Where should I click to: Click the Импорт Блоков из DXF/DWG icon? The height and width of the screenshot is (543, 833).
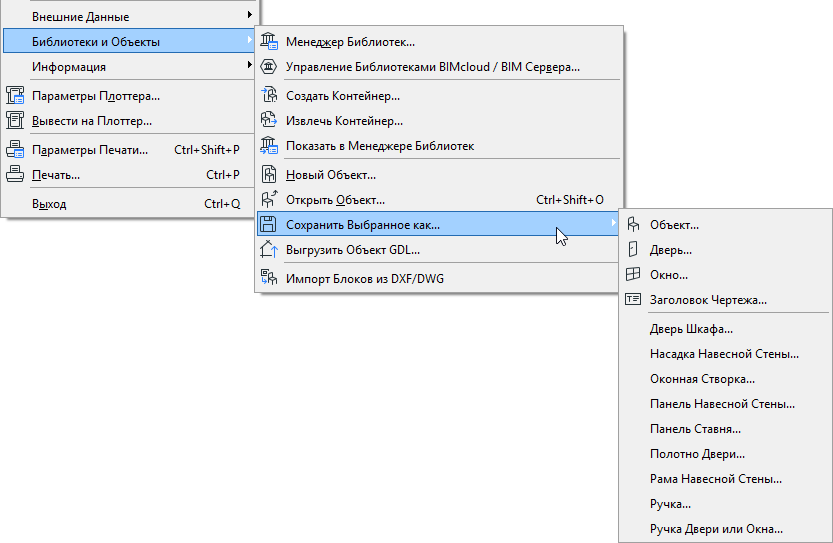269,278
